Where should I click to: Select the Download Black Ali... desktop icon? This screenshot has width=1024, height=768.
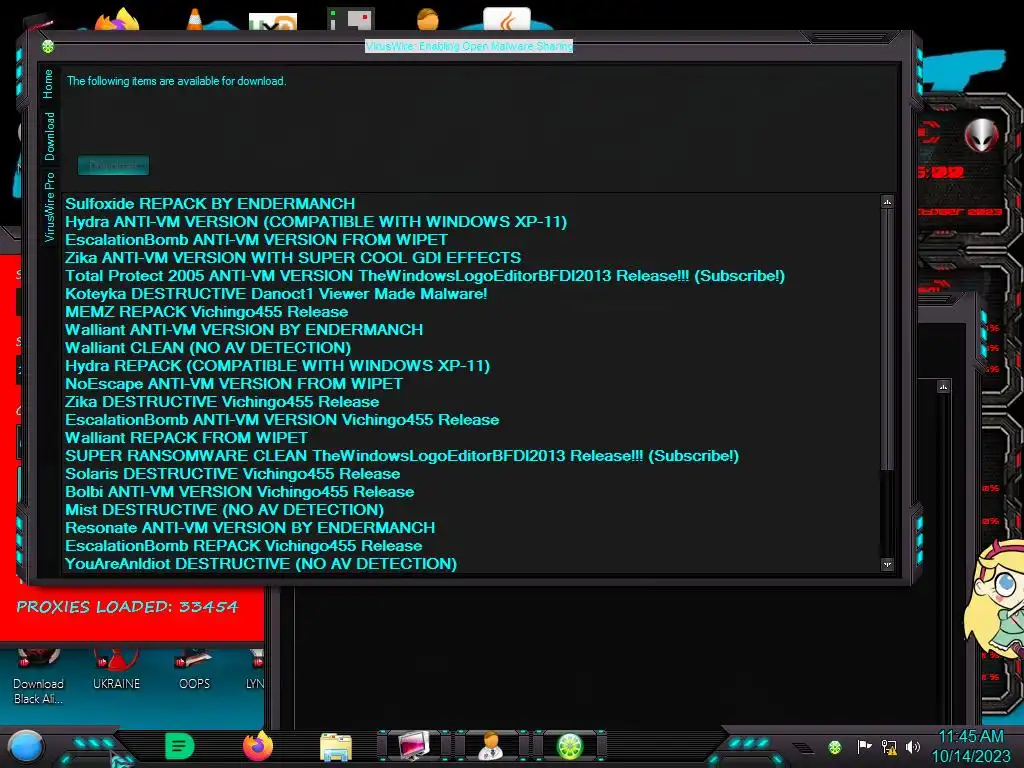pyautogui.click(x=39, y=678)
